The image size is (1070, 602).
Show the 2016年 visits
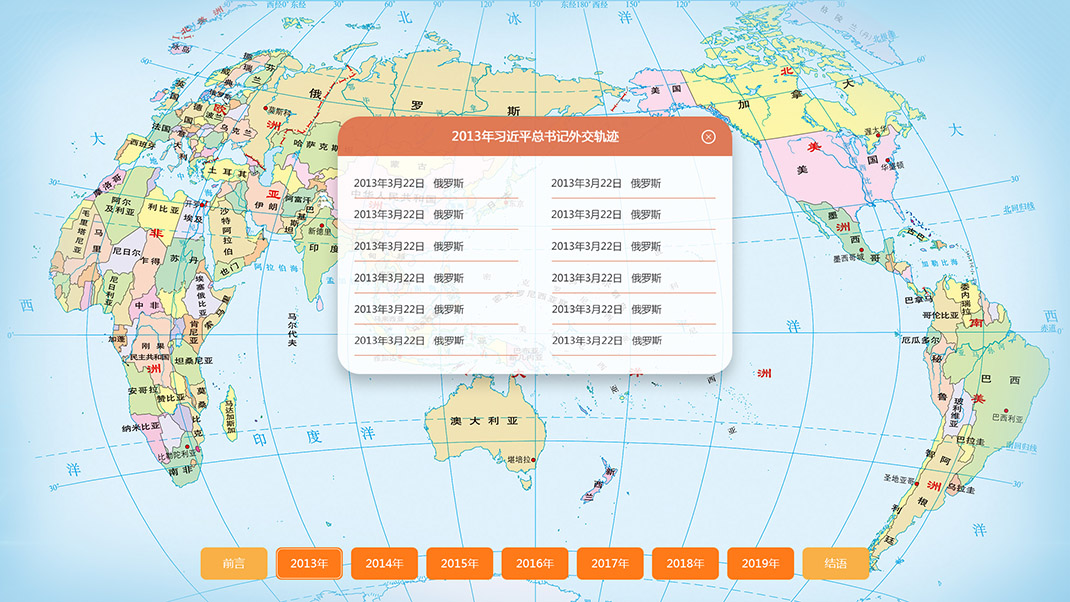coord(535,563)
